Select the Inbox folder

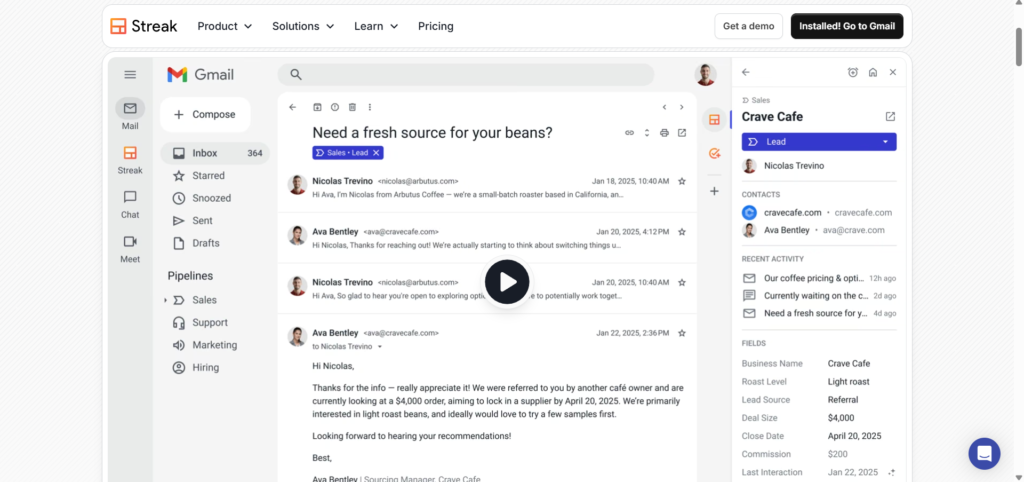click(215, 153)
